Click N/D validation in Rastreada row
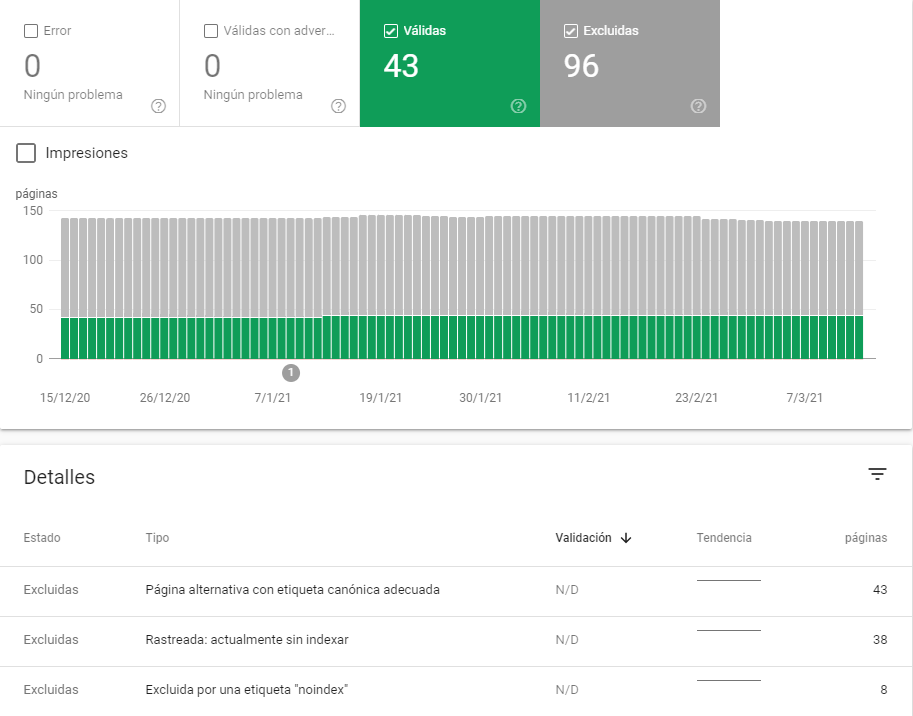The image size is (913, 716). [567, 640]
